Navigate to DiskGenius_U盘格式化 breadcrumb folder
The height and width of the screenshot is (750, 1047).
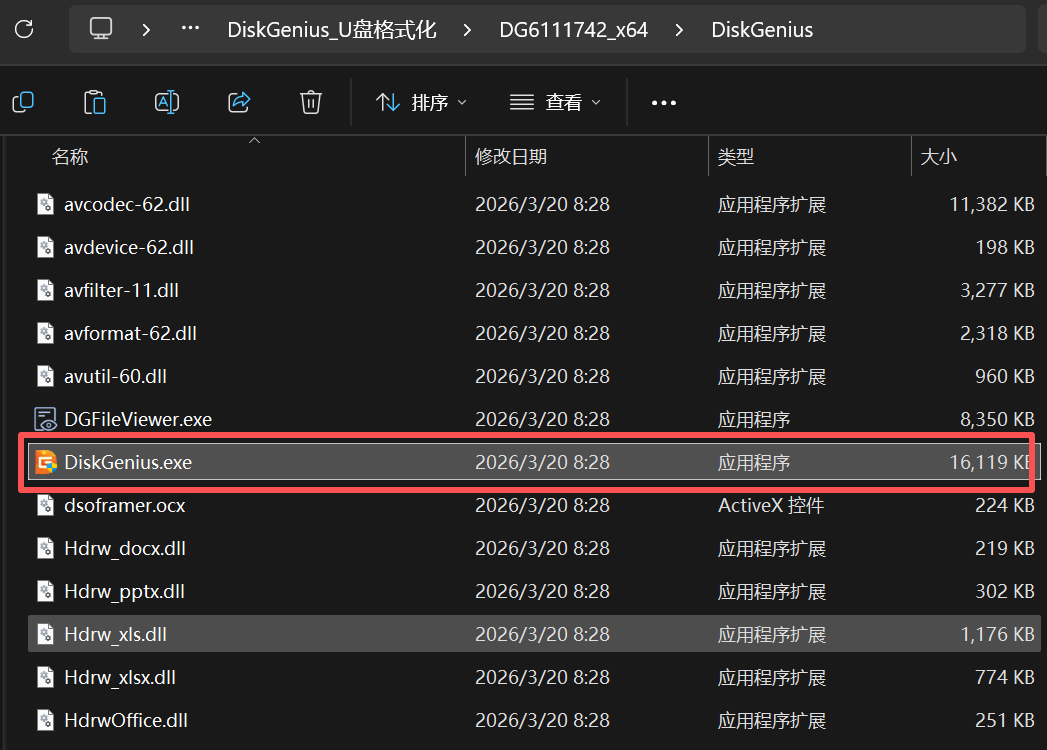[332, 30]
